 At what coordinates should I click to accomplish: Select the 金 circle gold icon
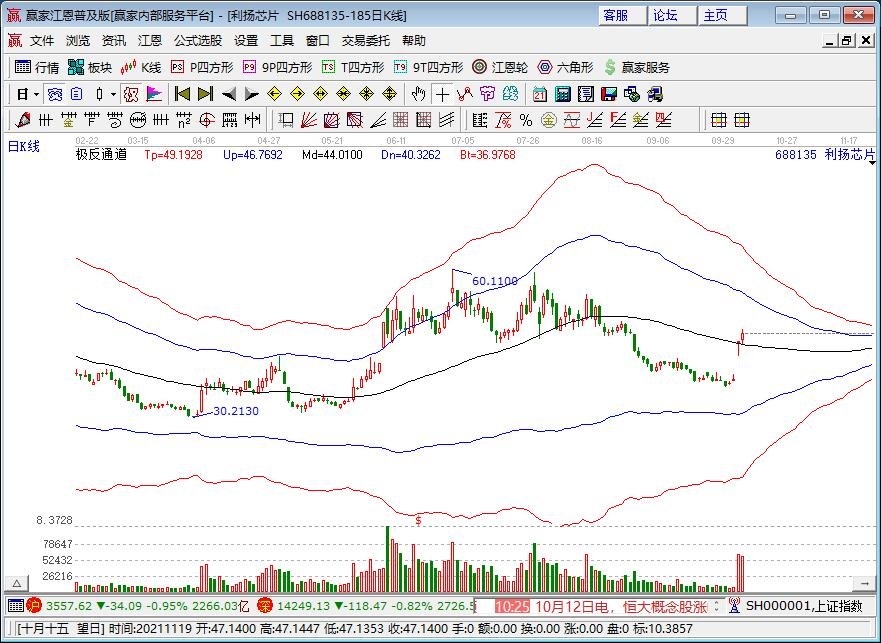pyautogui.click(x=548, y=120)
